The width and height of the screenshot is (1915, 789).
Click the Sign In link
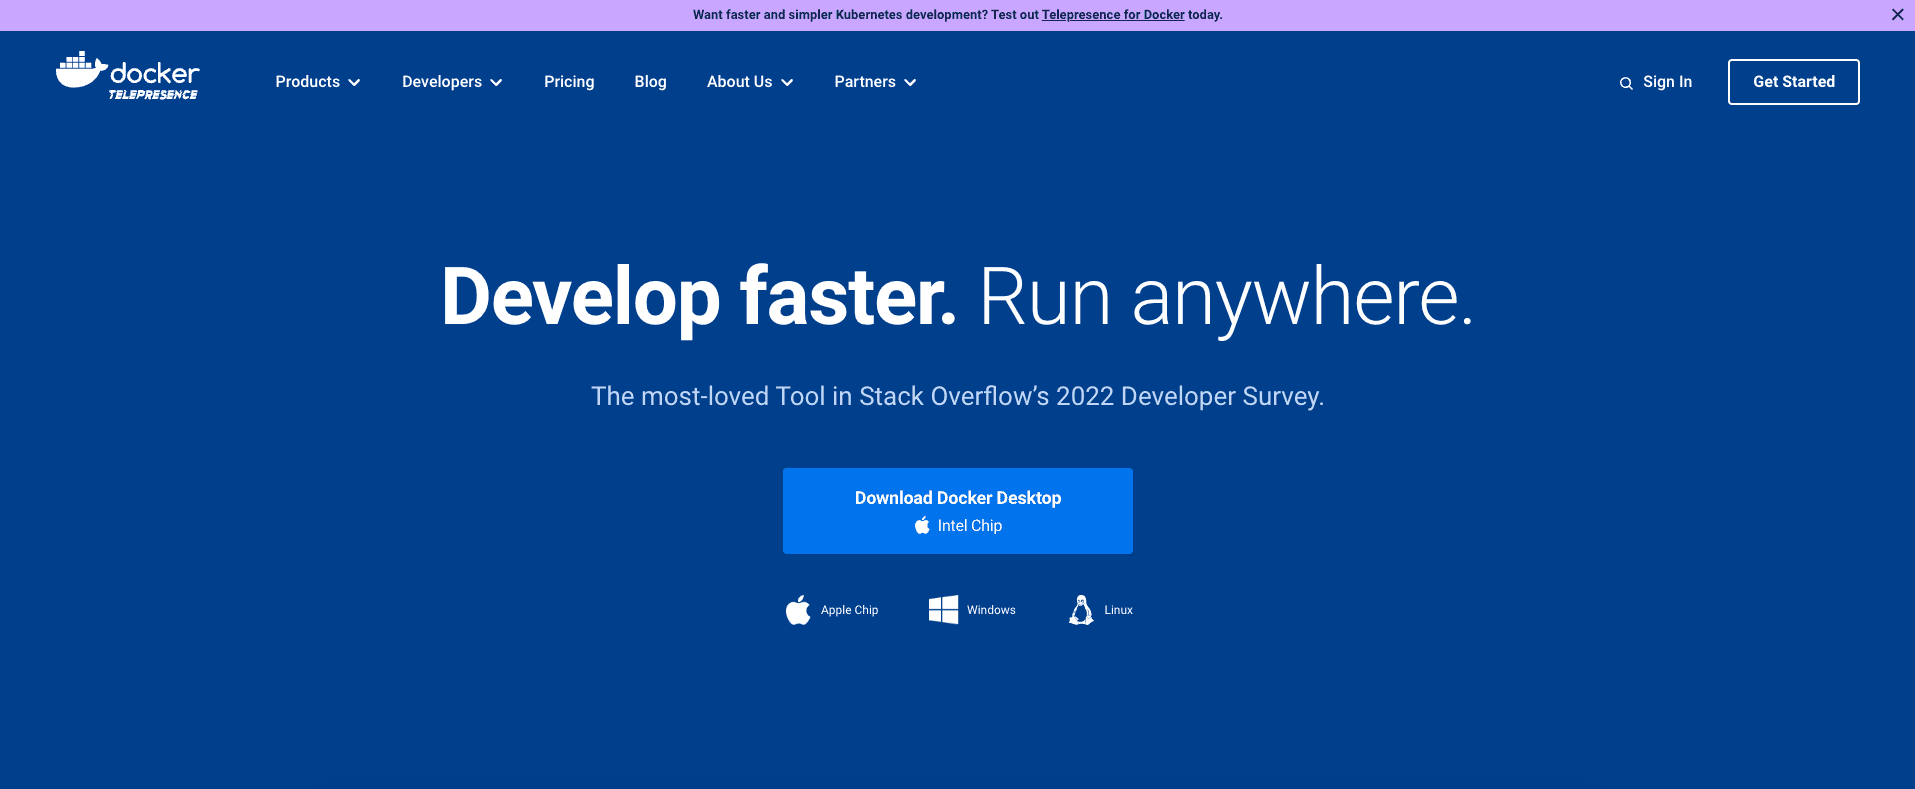[x=1667, y=82]
